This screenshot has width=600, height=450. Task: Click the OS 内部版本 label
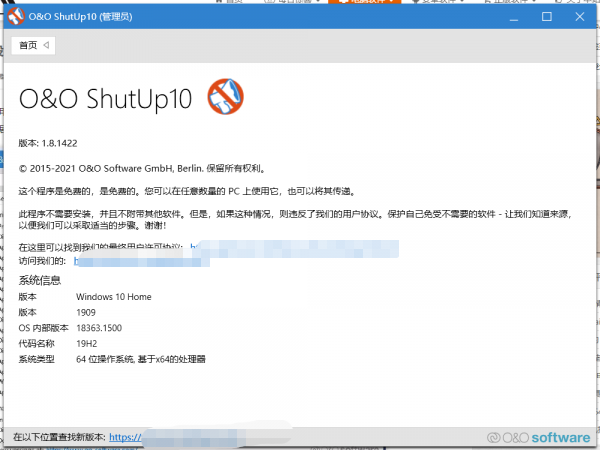44,328
